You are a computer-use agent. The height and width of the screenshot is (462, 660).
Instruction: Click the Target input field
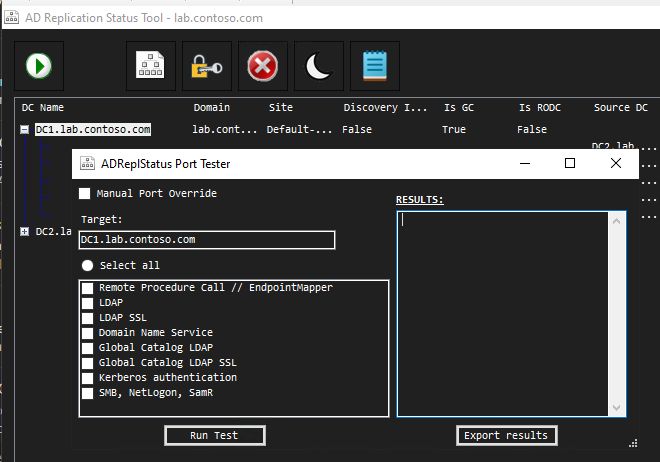(207, 240)
